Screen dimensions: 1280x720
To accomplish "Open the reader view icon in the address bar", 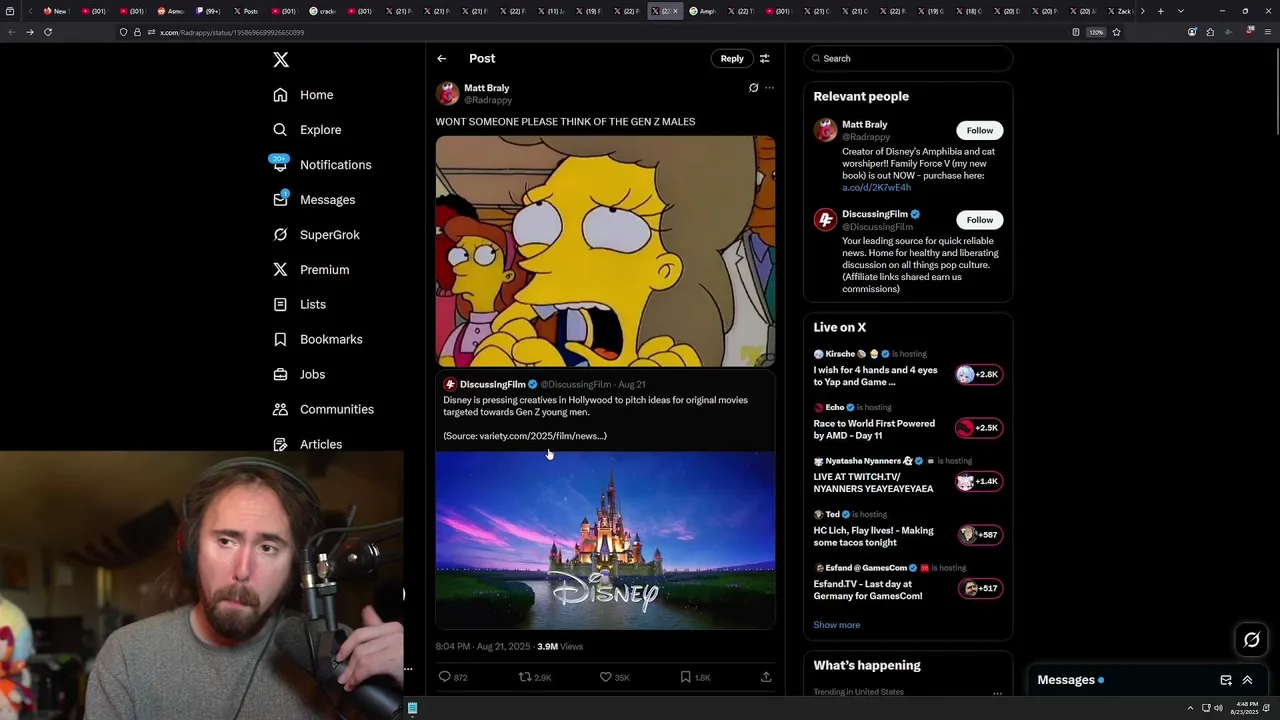I will (1076, 32).
